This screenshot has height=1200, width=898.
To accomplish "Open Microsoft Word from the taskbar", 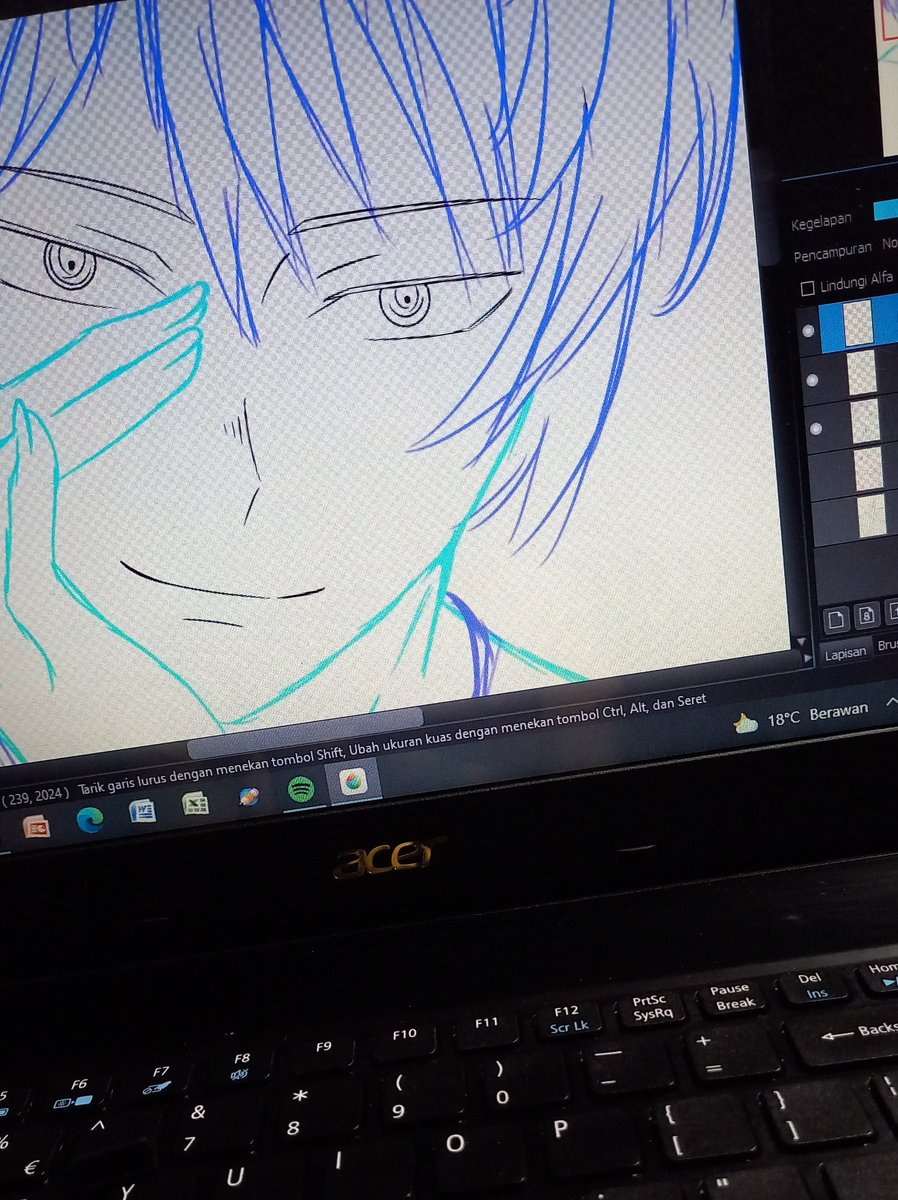I will (x=142, y=811).
